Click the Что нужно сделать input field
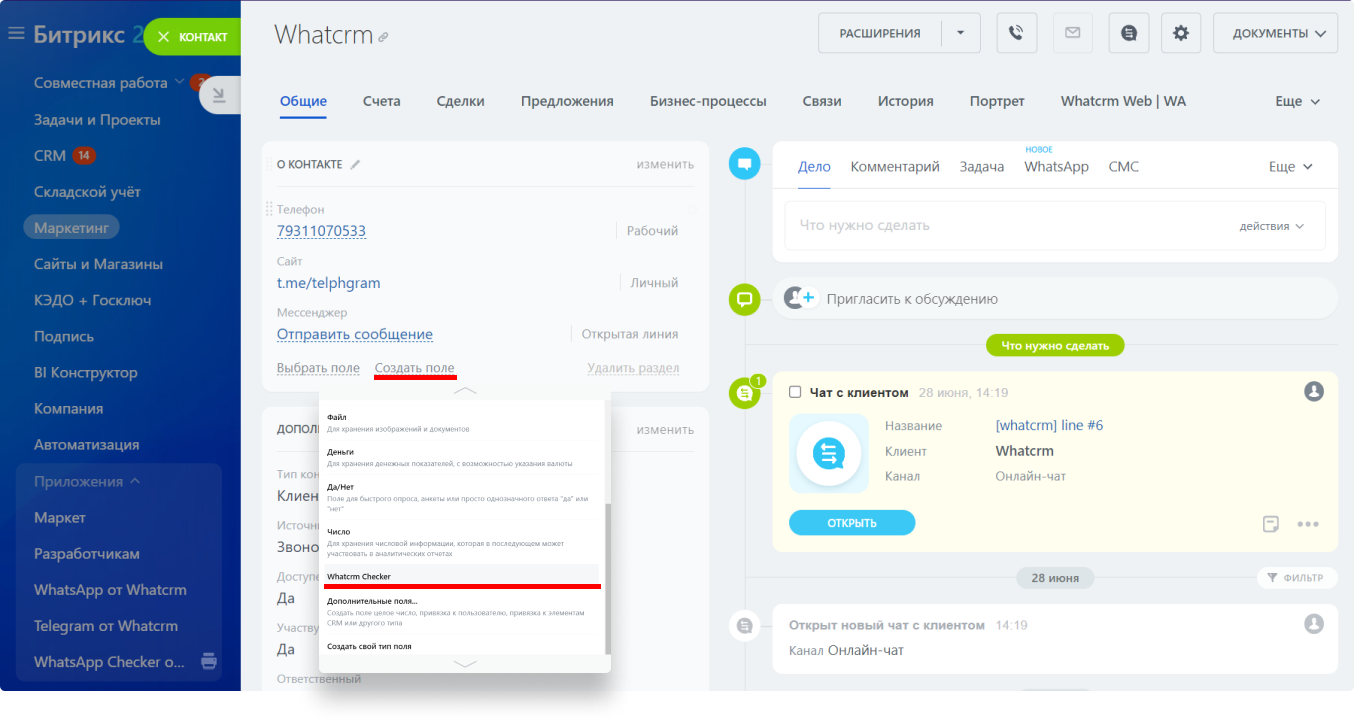 pyautogui.click(x=1000, y=226)
